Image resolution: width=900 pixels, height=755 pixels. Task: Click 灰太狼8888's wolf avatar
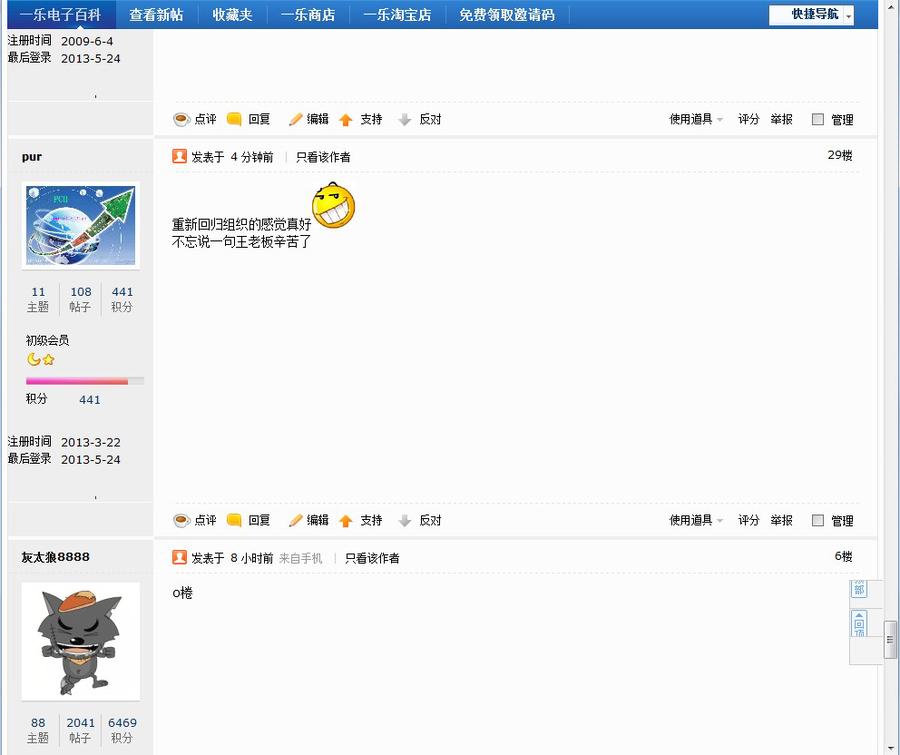[80, 640]
